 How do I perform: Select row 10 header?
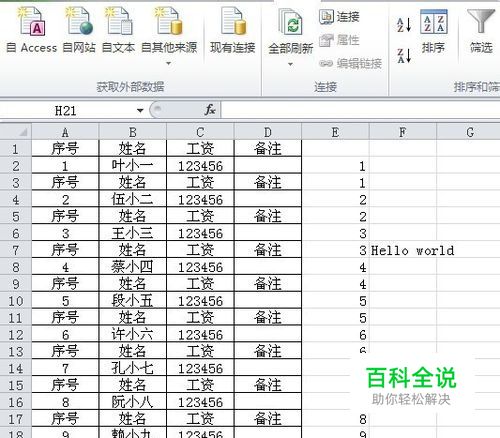coord(16,301)
